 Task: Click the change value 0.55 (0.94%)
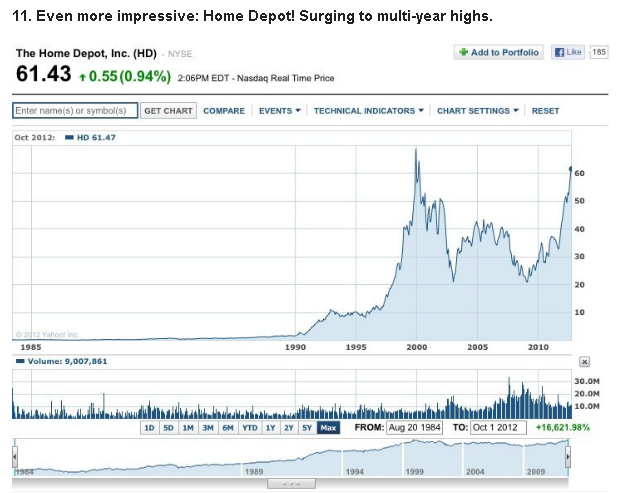(125, 76)
